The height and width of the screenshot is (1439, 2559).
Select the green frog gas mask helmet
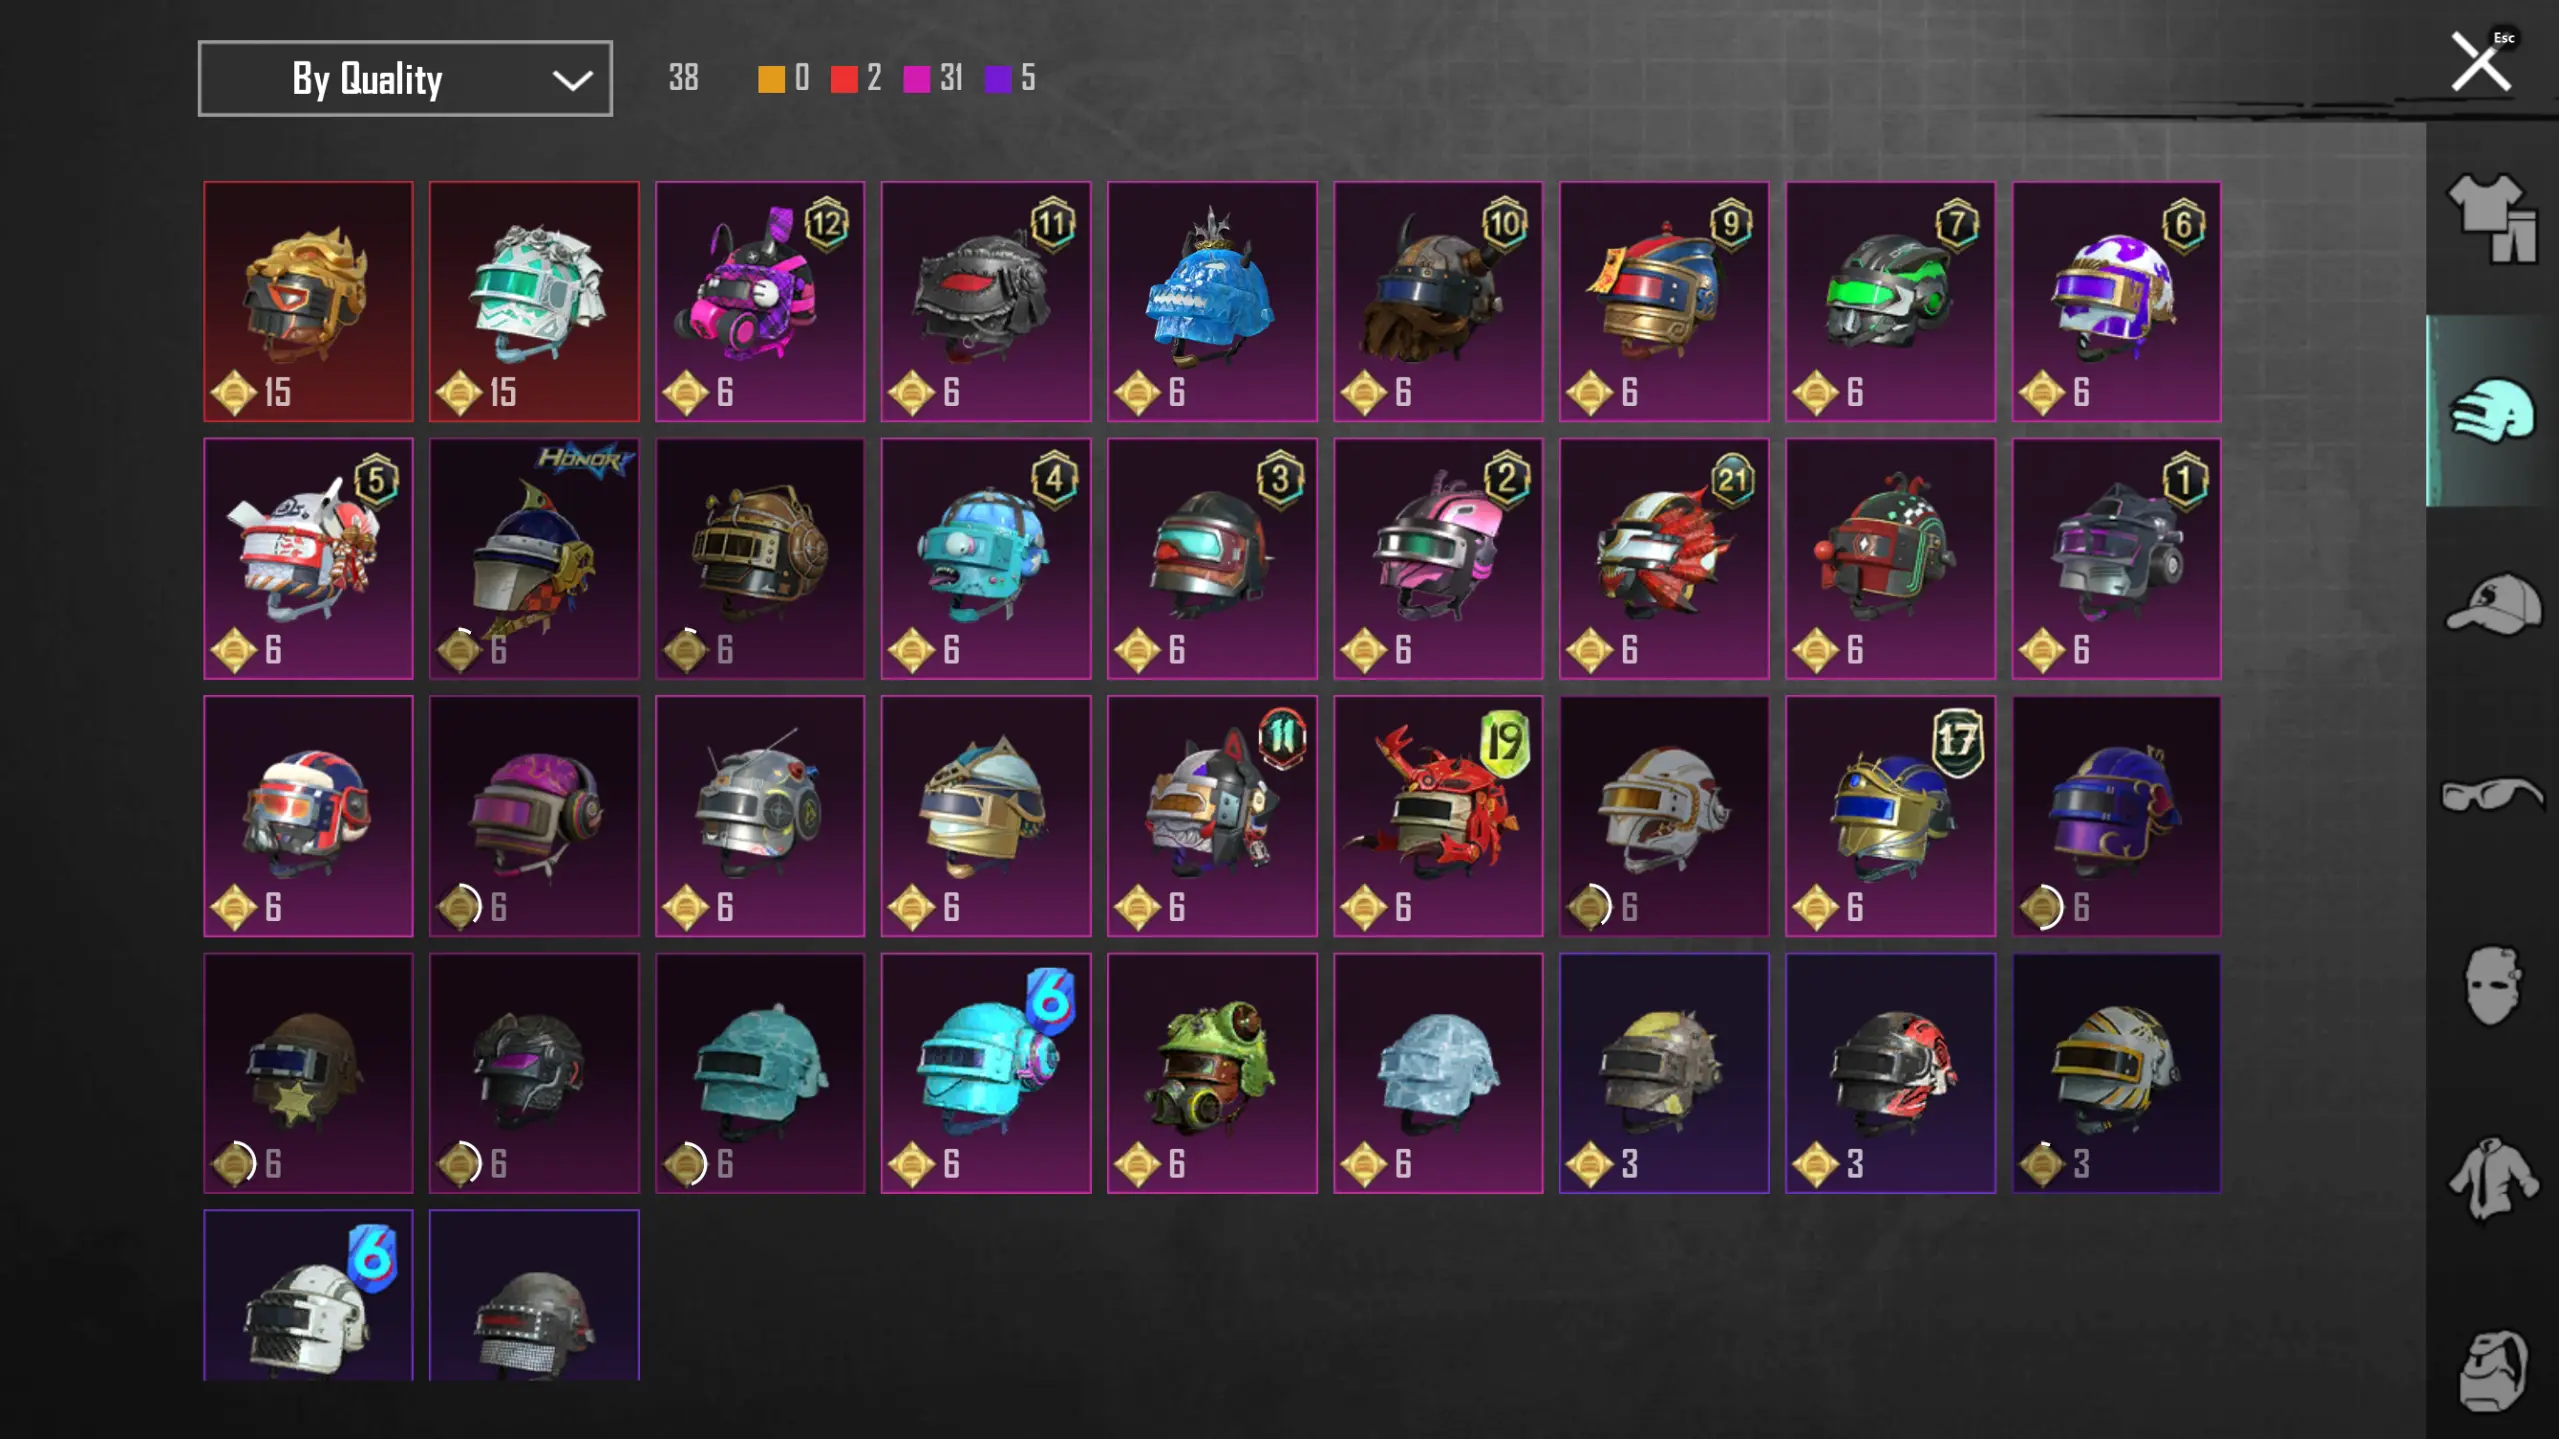pos(1212,1072)
